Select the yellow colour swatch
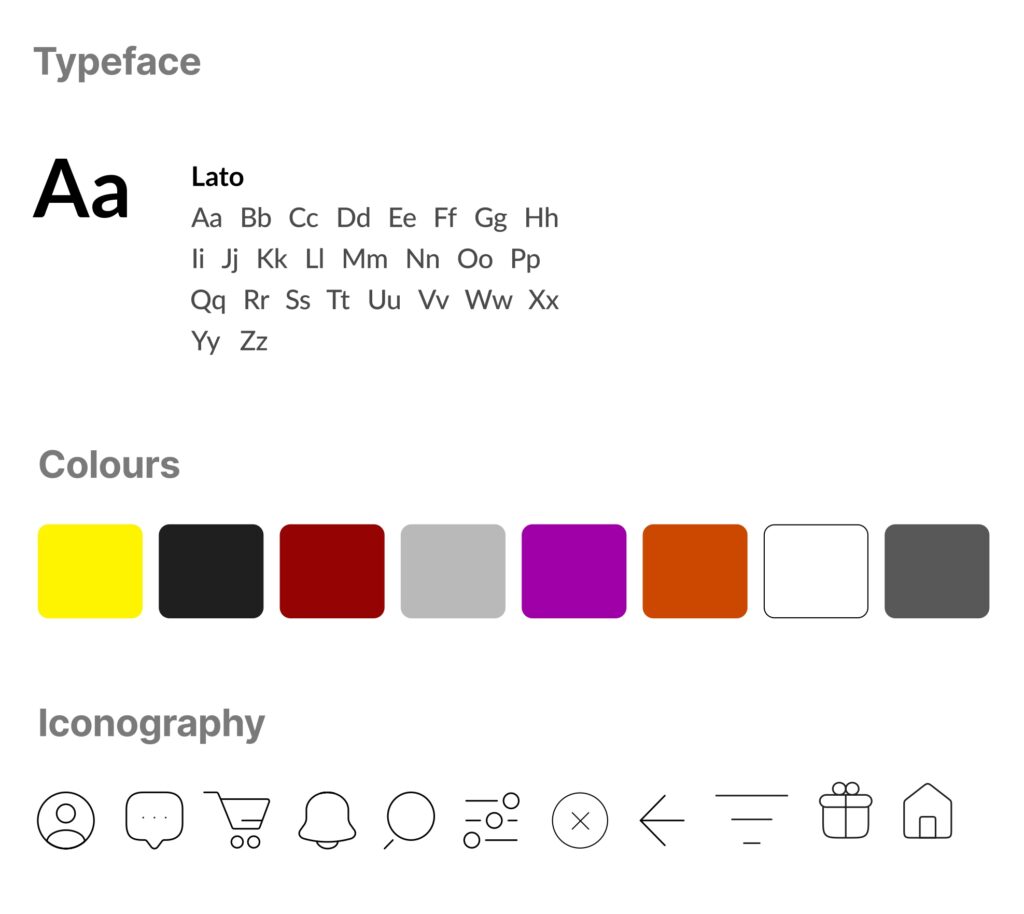Viewport: 1024px width, 914px height. point(90,571)
